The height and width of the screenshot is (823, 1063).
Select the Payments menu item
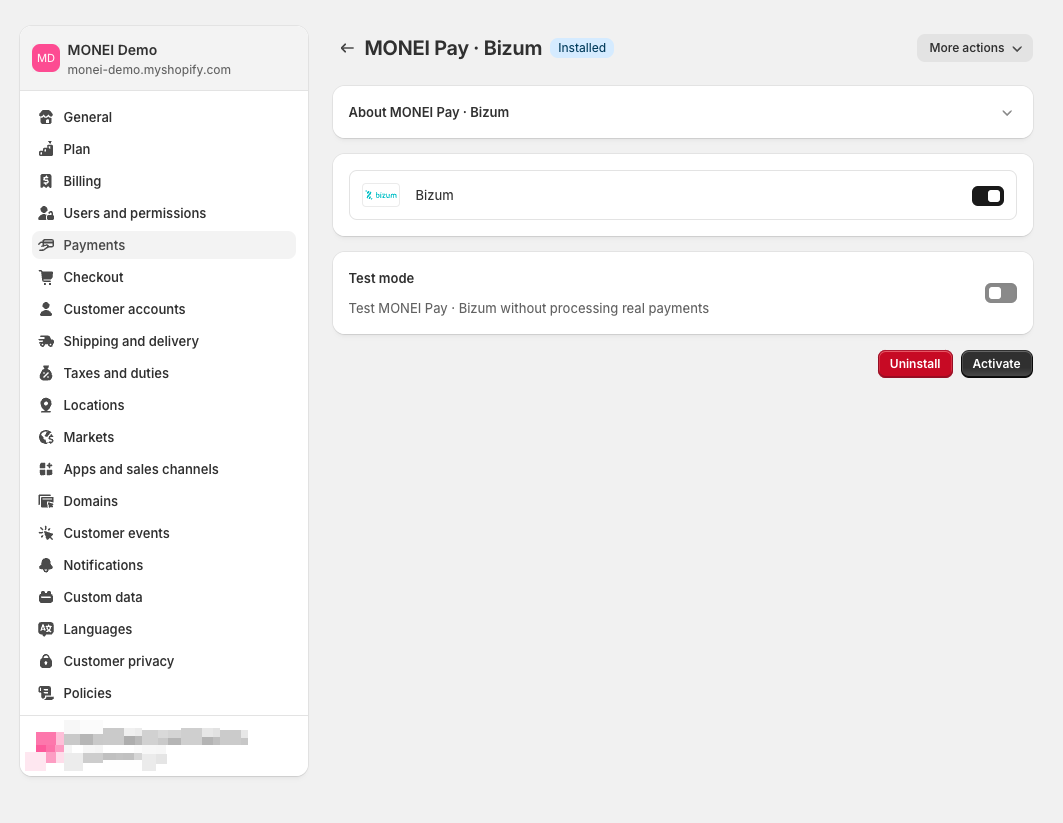point(164,245)
